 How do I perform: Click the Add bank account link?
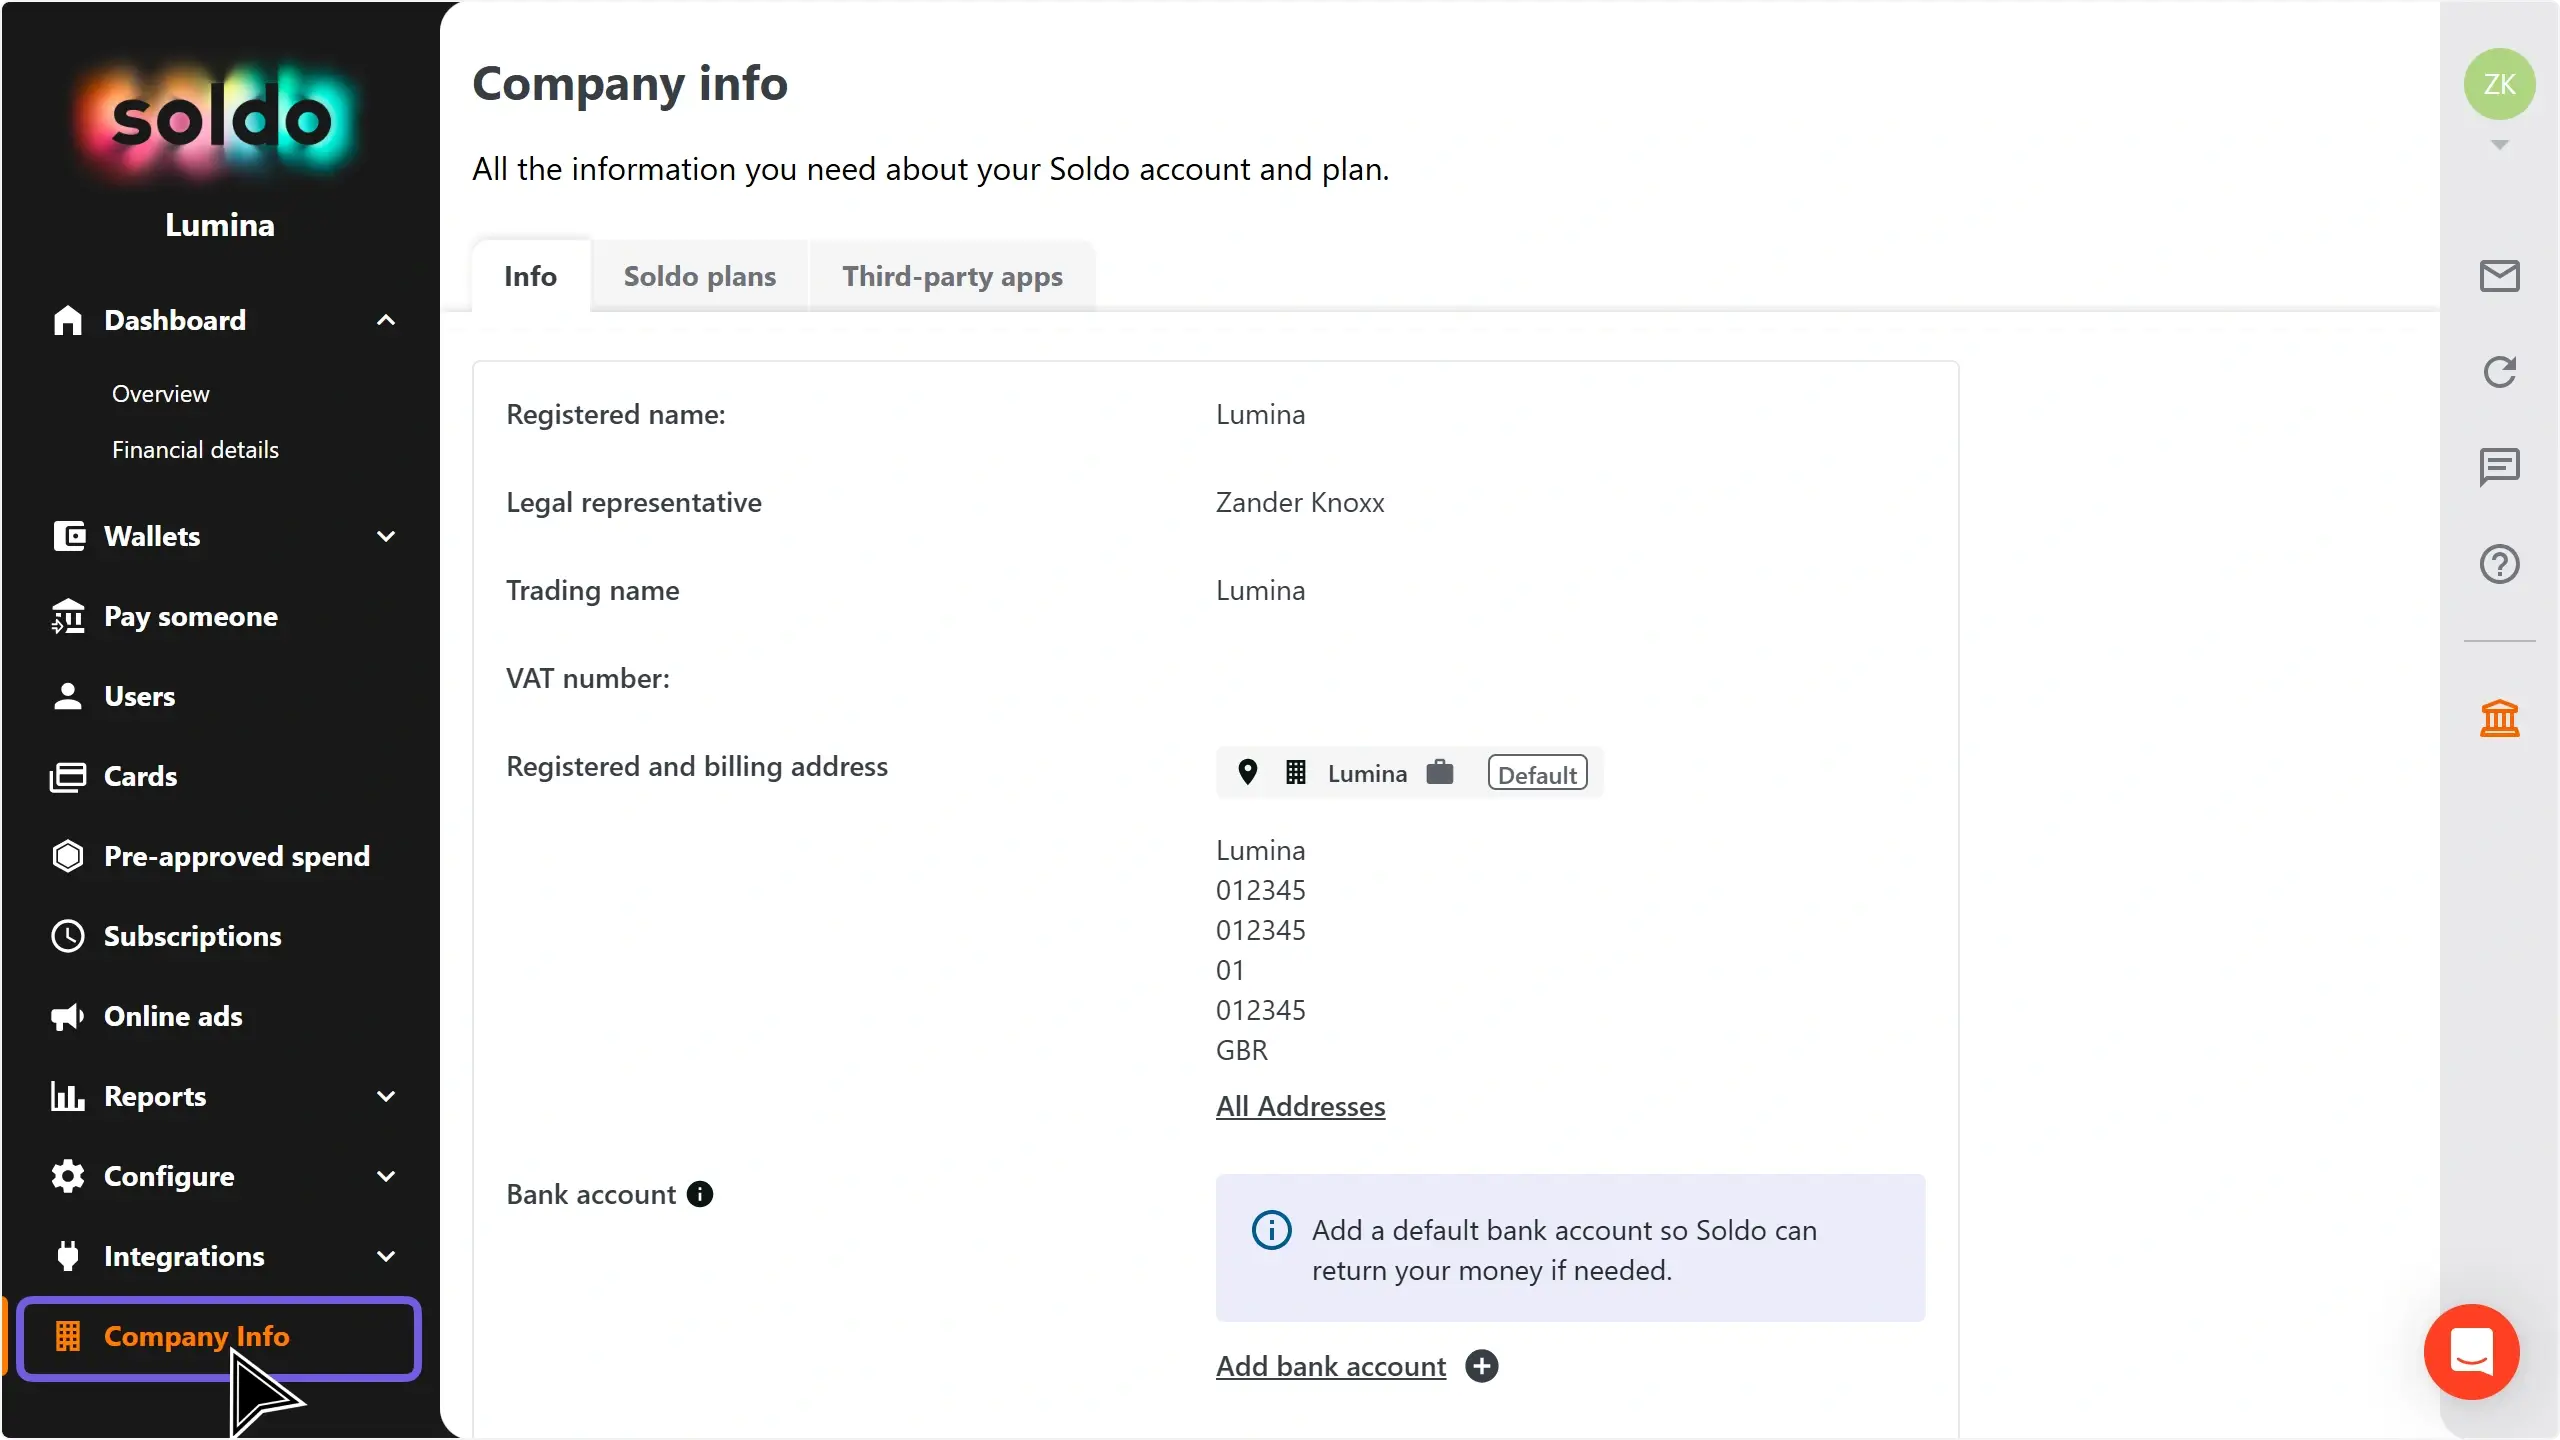1331,1366
